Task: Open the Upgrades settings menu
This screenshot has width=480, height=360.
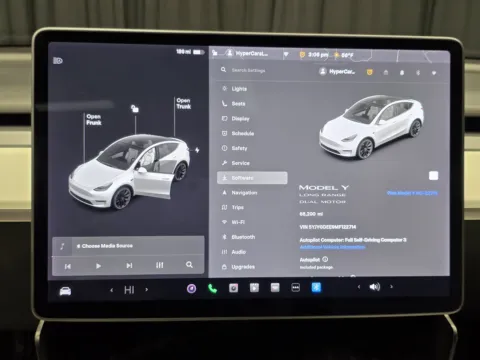Action: [252, 267]
